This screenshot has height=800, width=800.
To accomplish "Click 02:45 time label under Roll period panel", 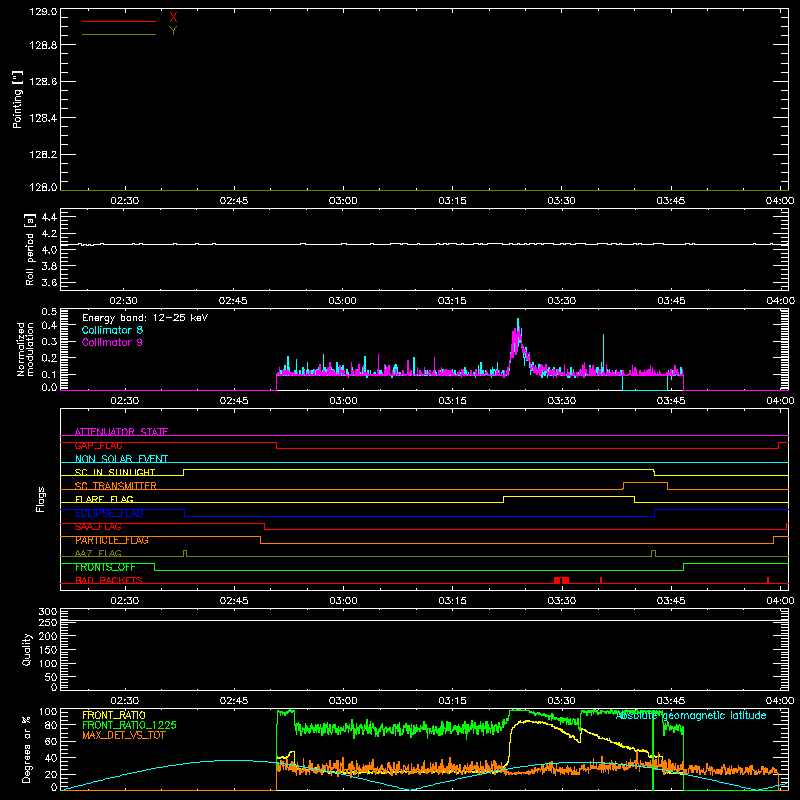I will (233, 301).
